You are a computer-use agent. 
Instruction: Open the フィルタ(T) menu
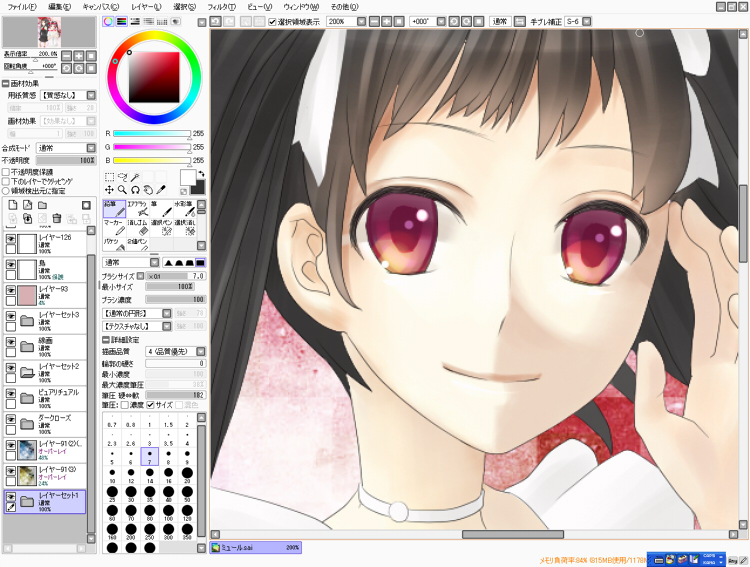pos(222,7)
